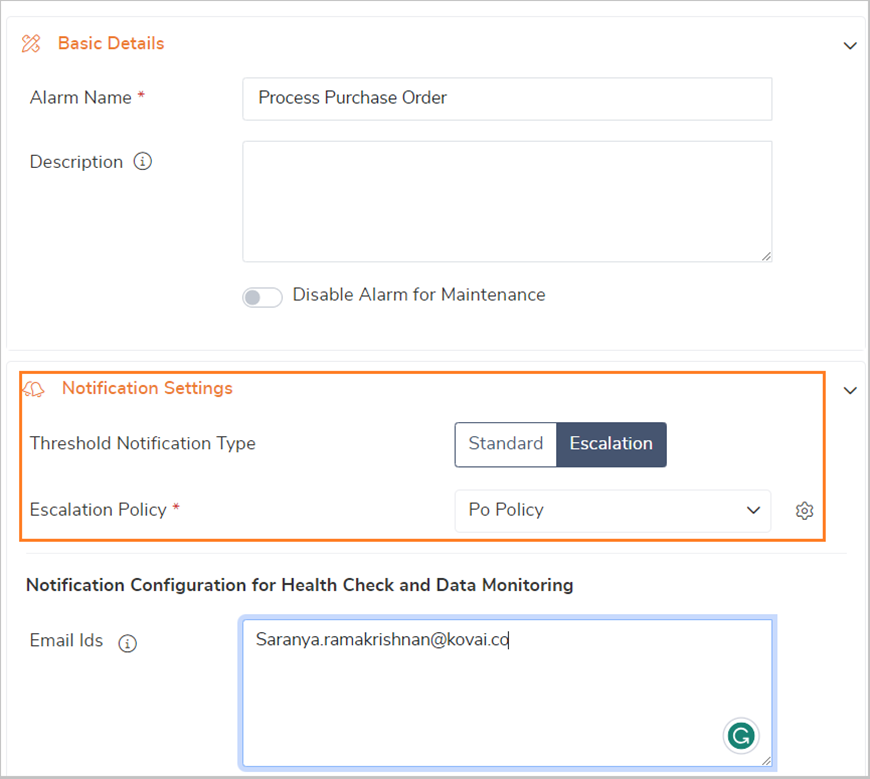Image resolution: width=870 pixels, height=779 pixels.
Task: Click inside the Alarm Name field
Action: [506, 98]
